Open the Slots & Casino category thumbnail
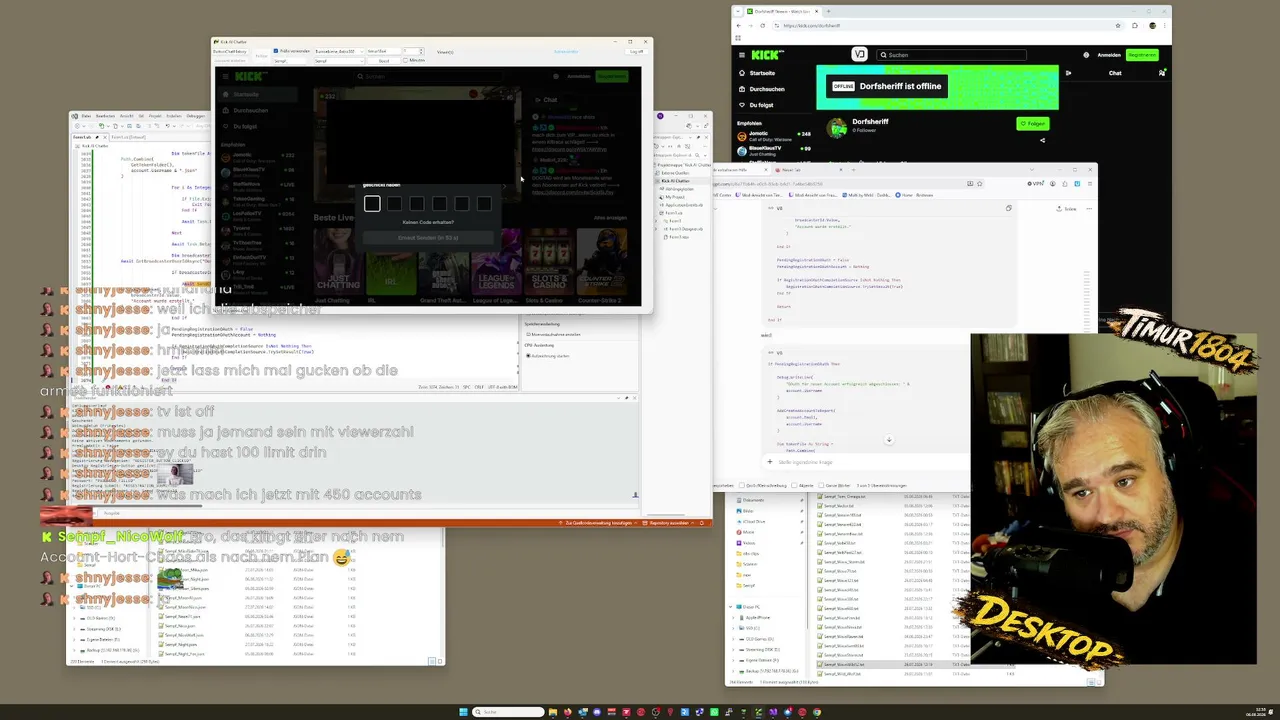This screenshot has width=1280, height=720. tap(549, 260)
